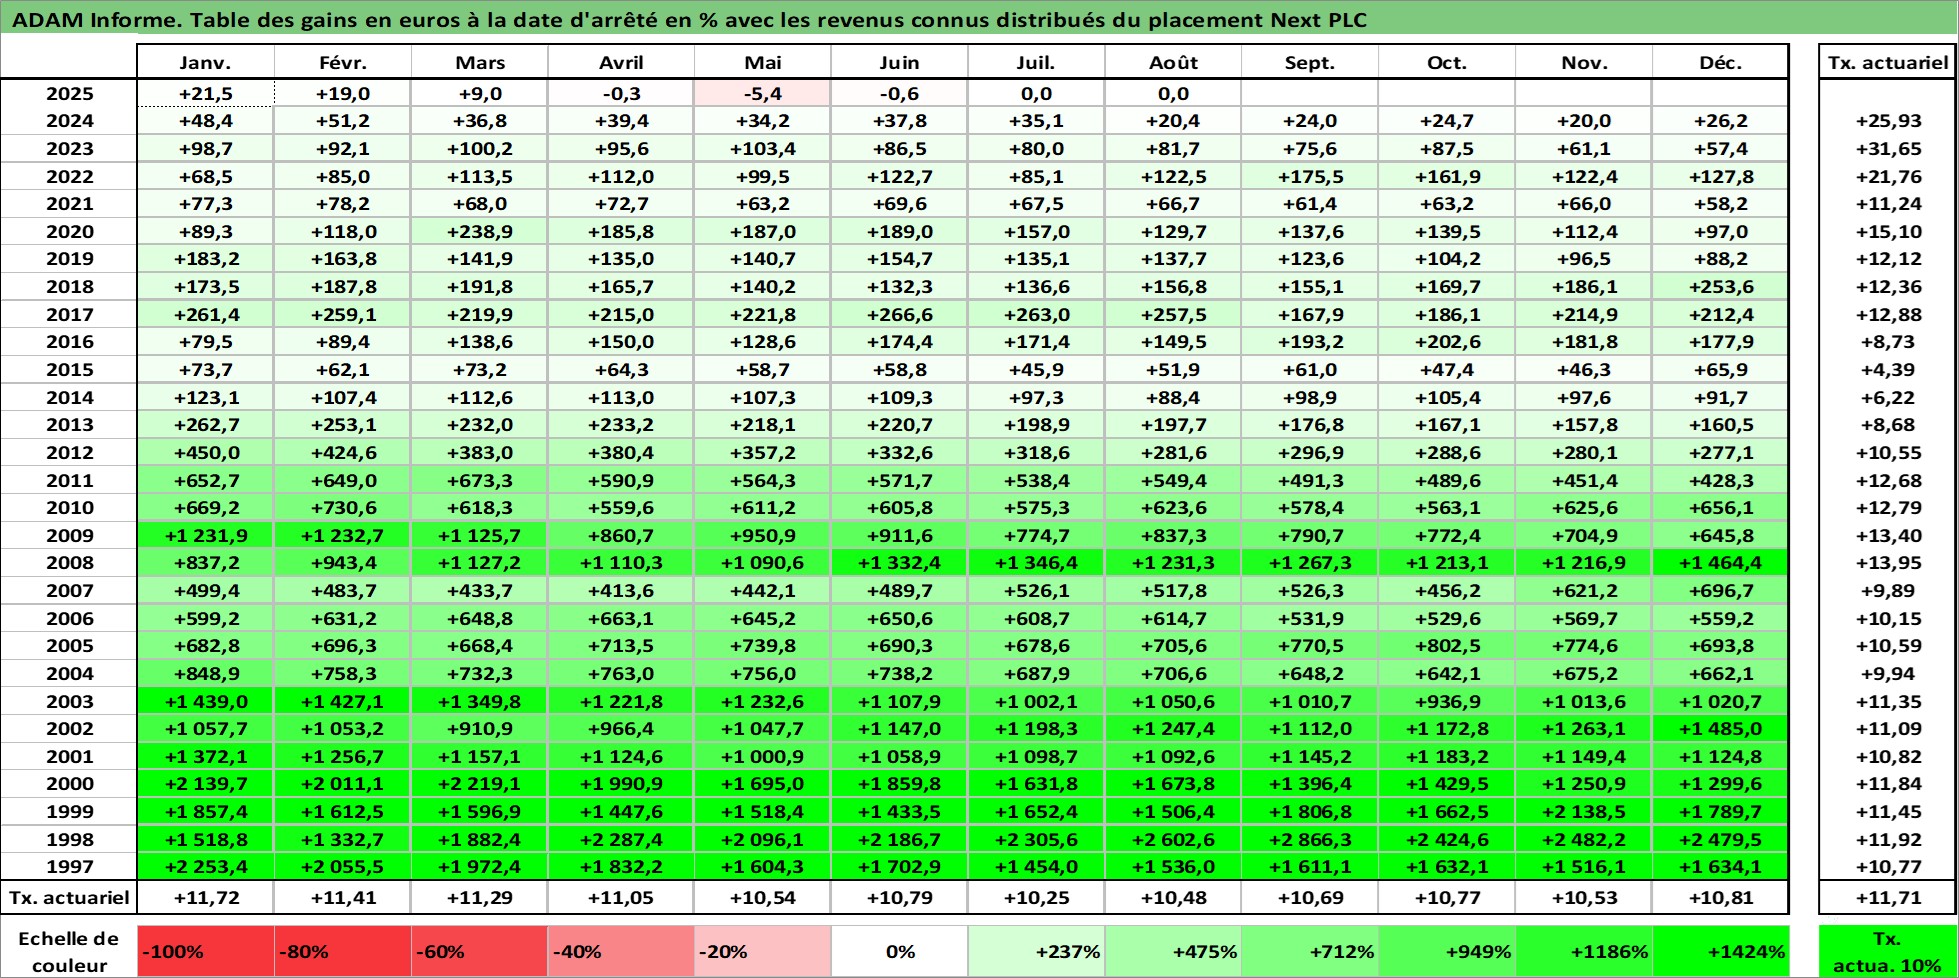Select the cell with value +2 253,4

205,867
